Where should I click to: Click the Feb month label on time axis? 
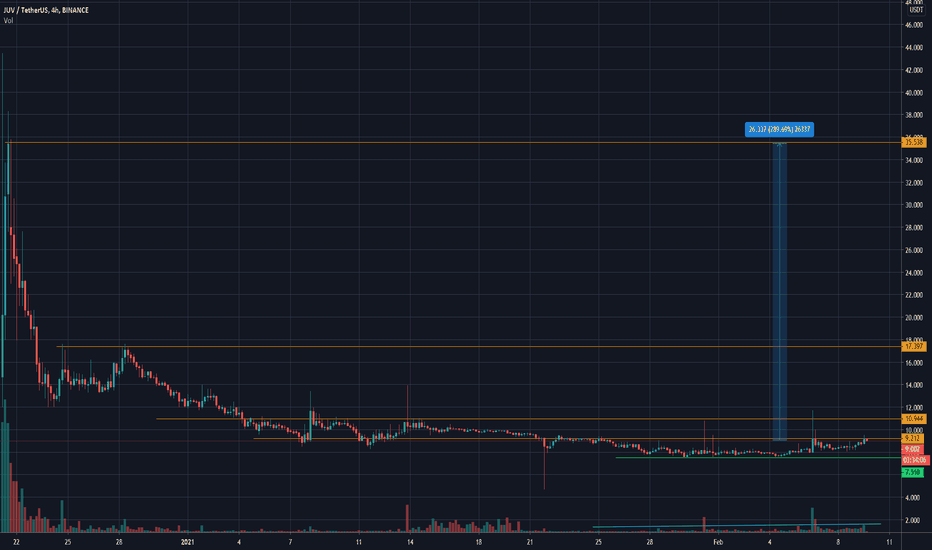click(x=718, y=542)
